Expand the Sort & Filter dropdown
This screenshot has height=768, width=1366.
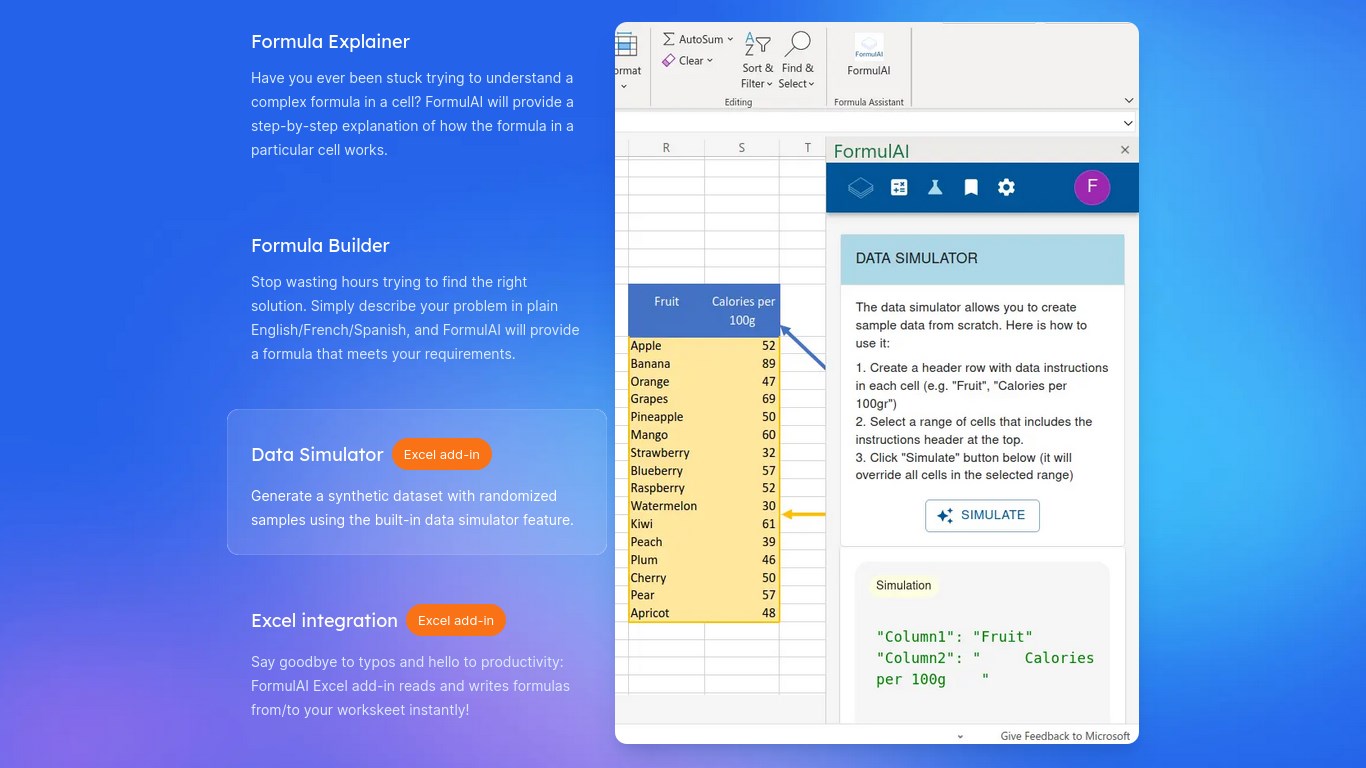[x=770, y=84]
